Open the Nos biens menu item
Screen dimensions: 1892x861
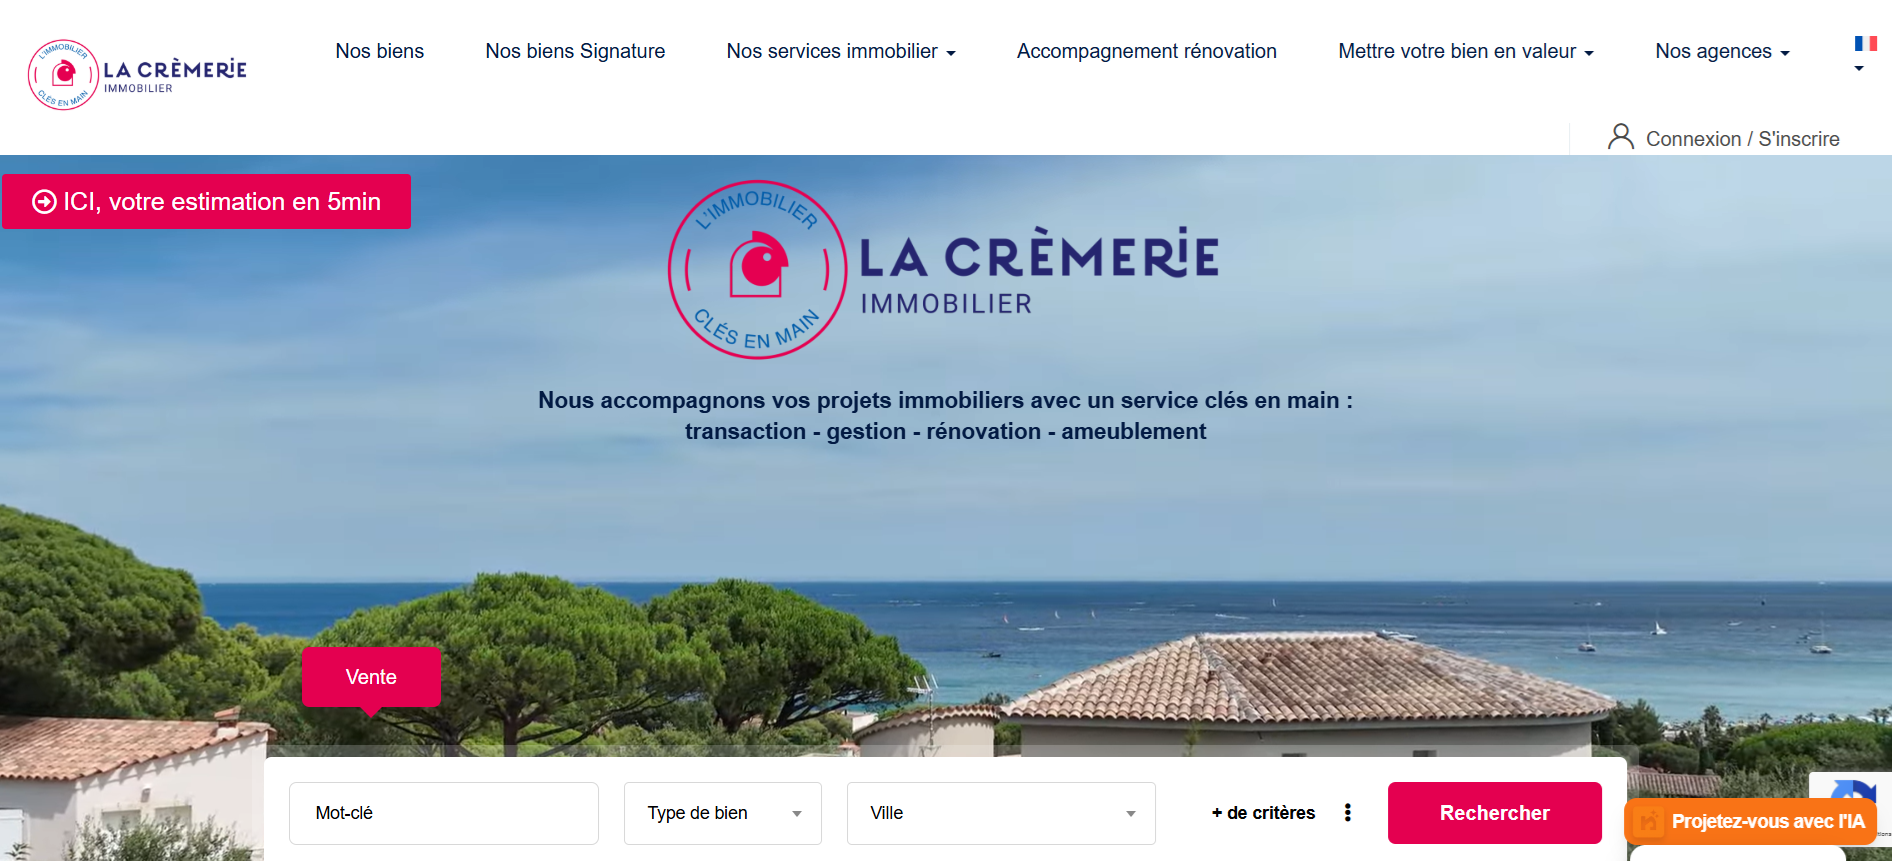tap(380, 51)
